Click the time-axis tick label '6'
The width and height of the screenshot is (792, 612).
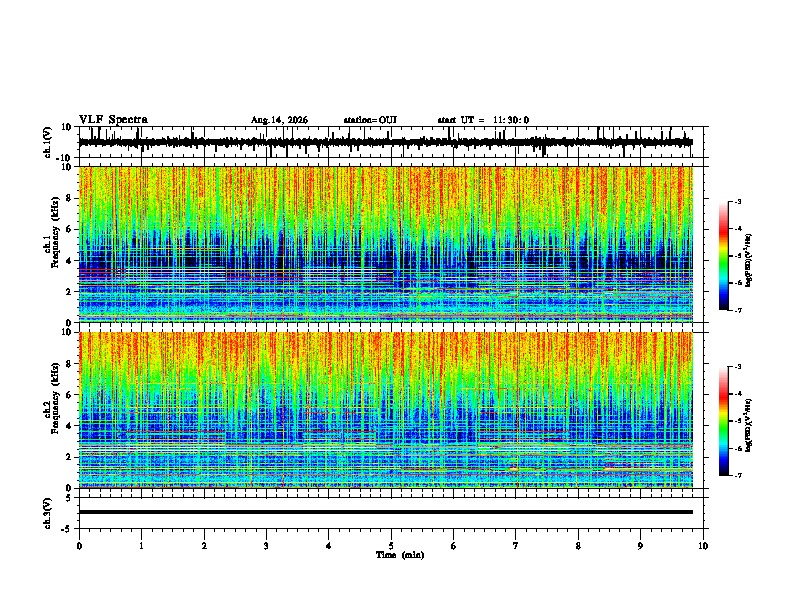coord(454,546)
